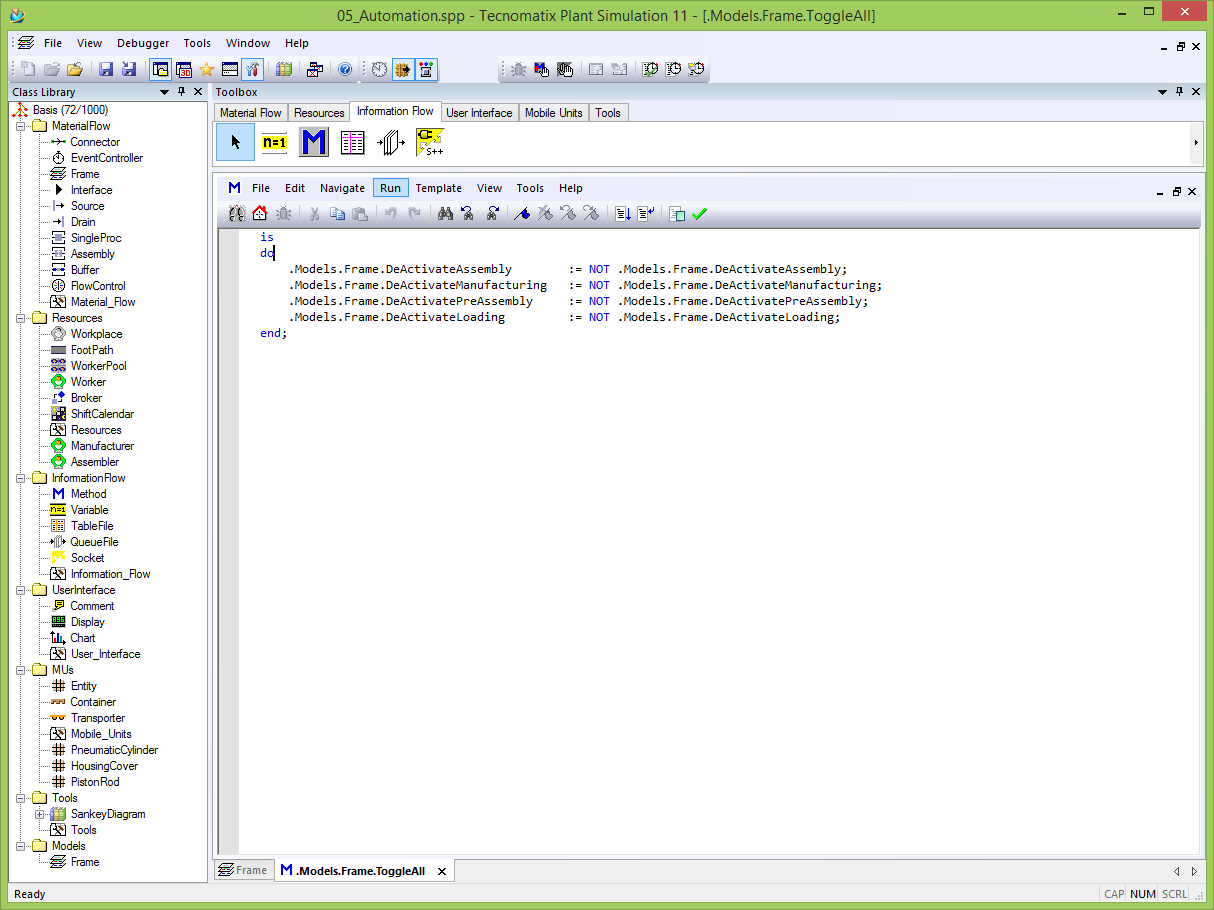Collapse the UserInterface folder
Screen dimensions: 1214x910
click(x=21, y=590)
